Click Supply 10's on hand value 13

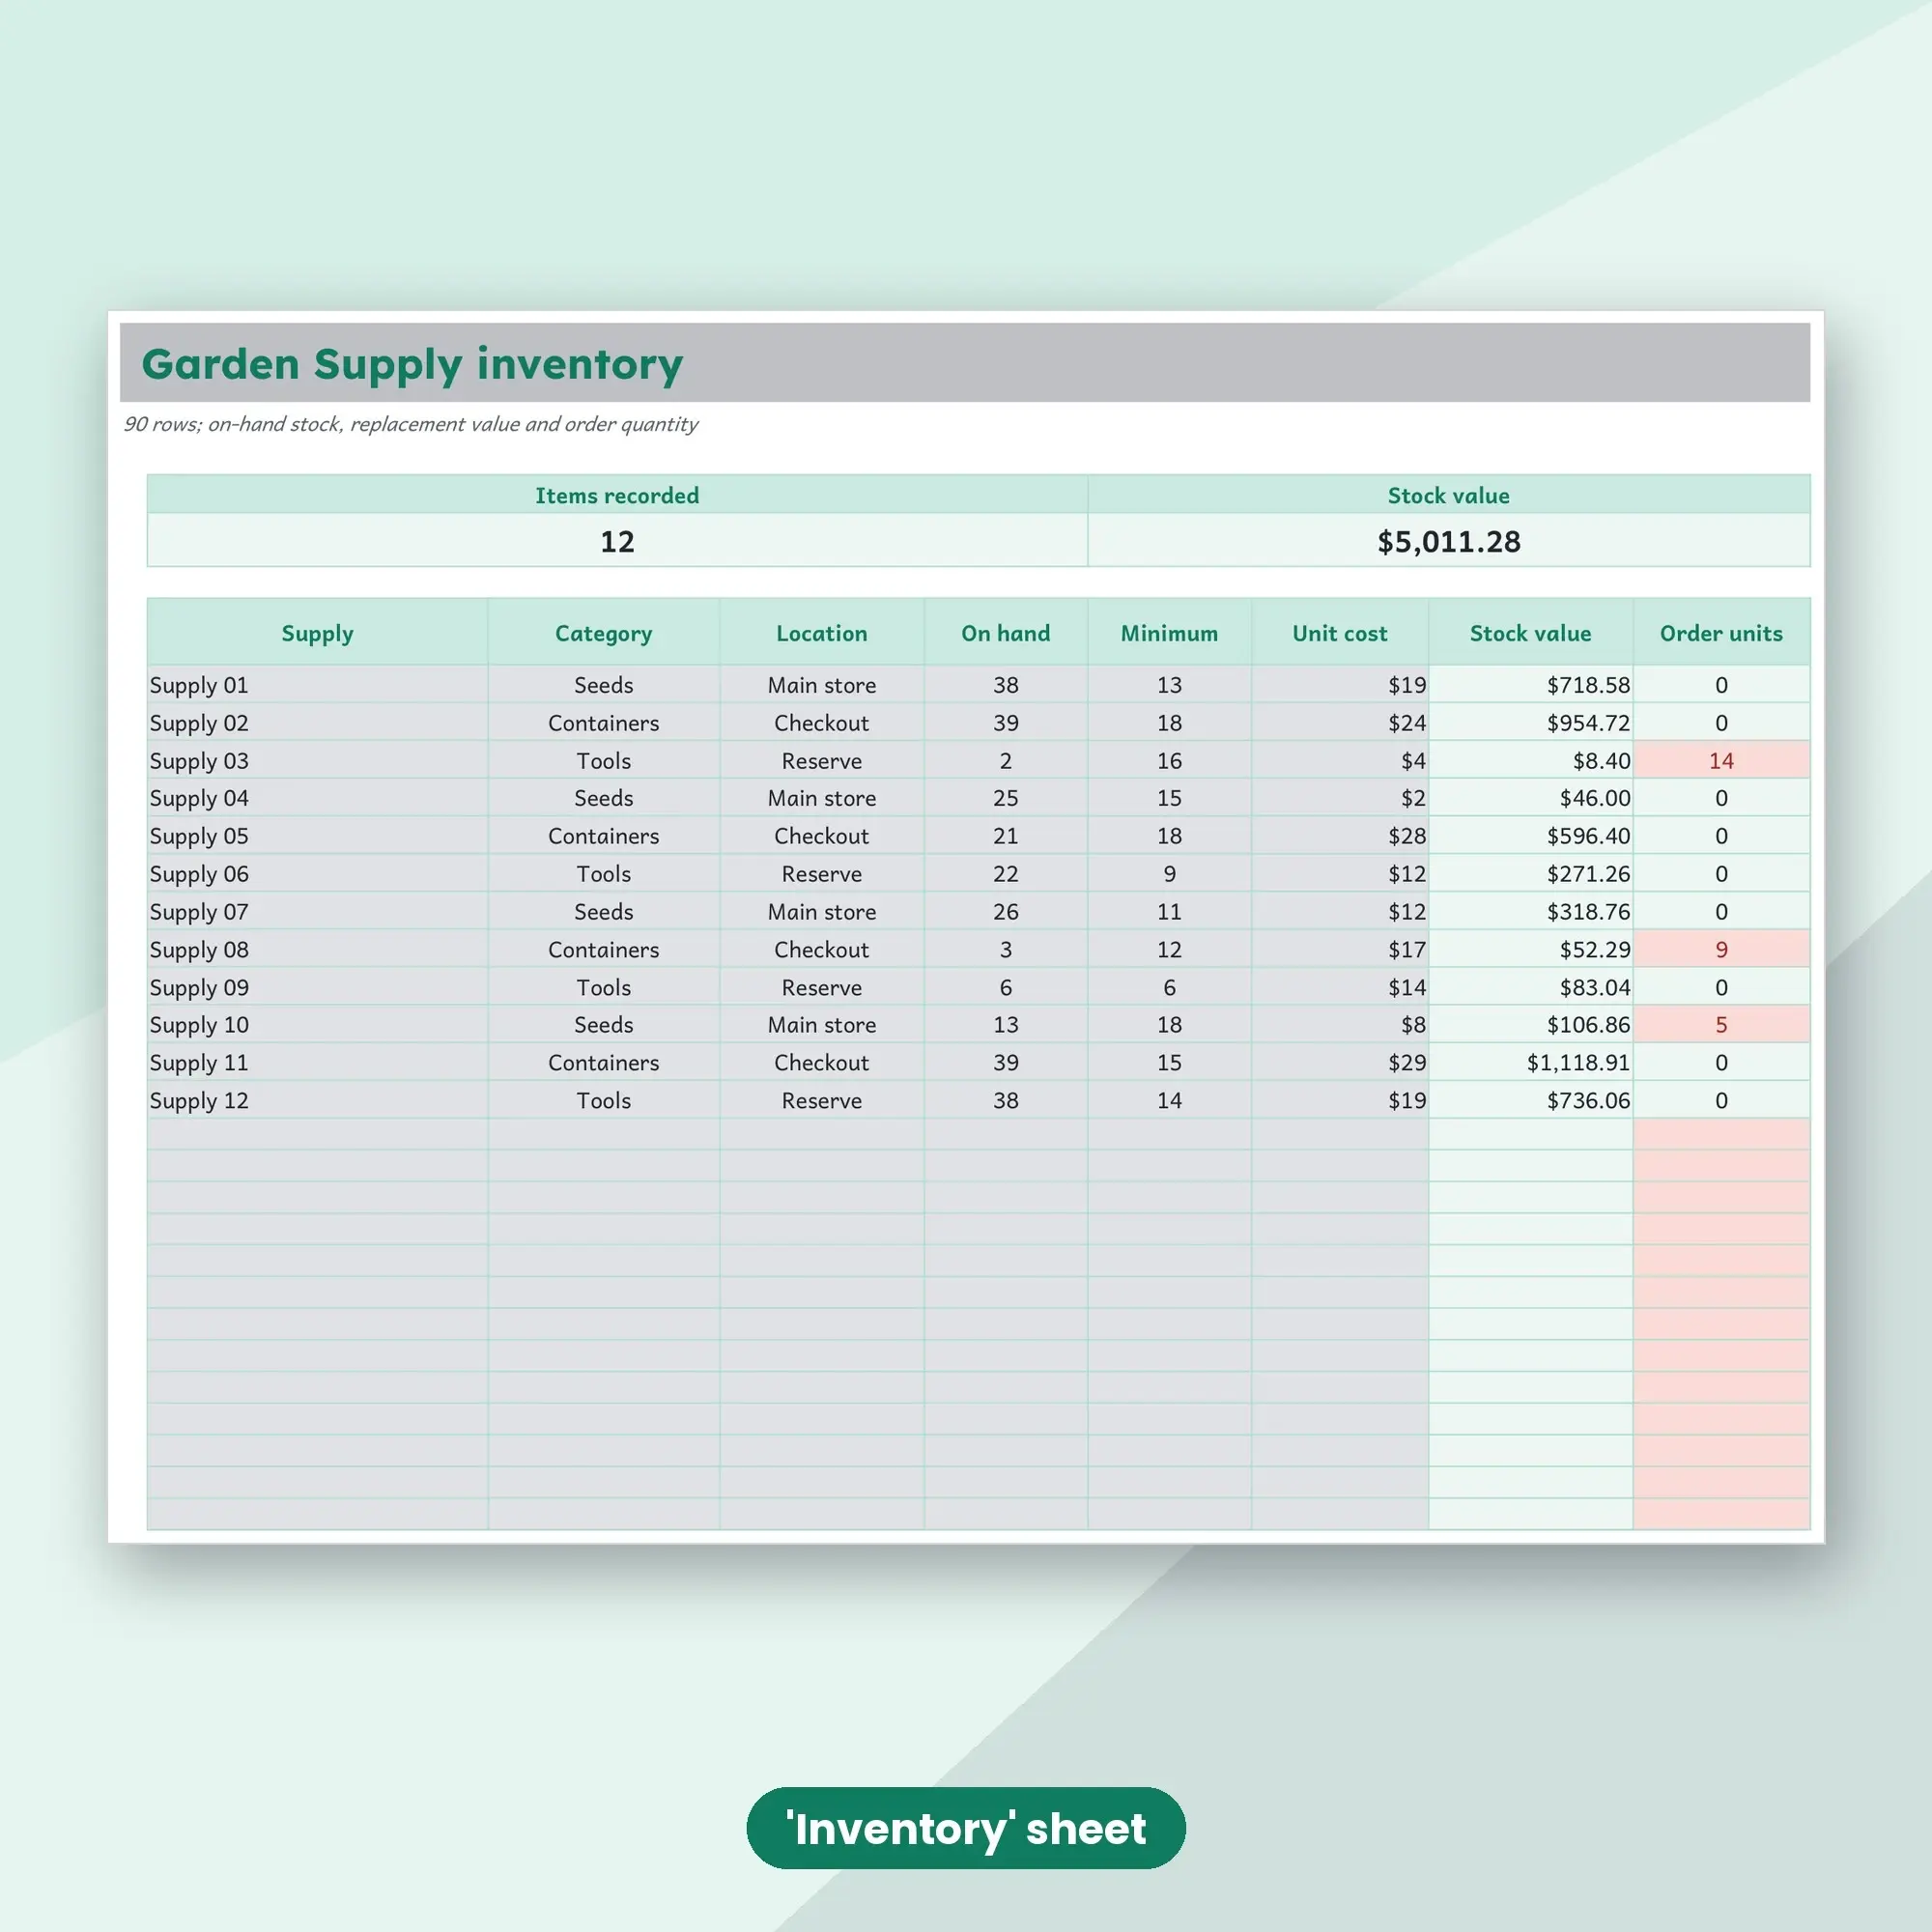(x=1005, y=1025)
